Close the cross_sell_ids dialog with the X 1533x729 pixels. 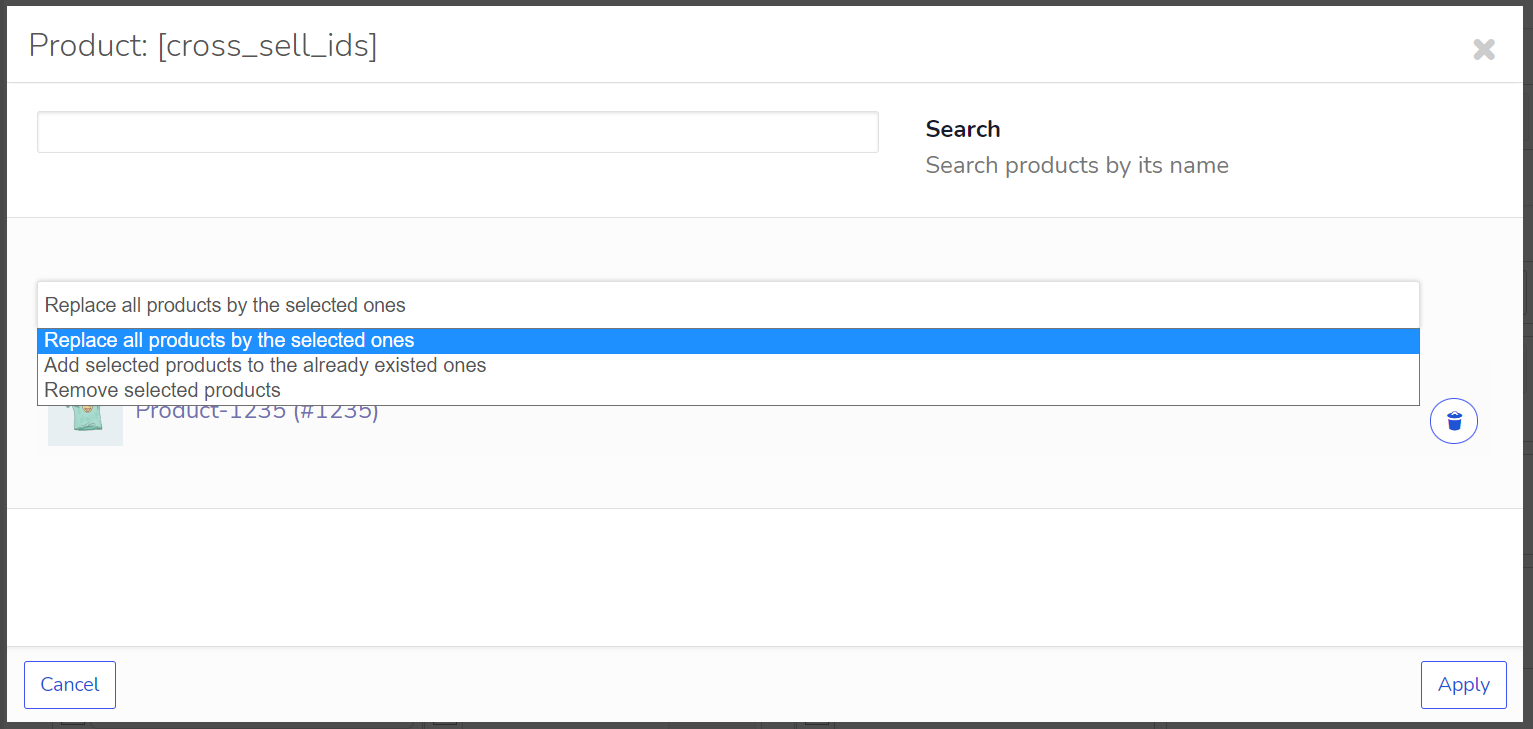[x=1484, y=49]
